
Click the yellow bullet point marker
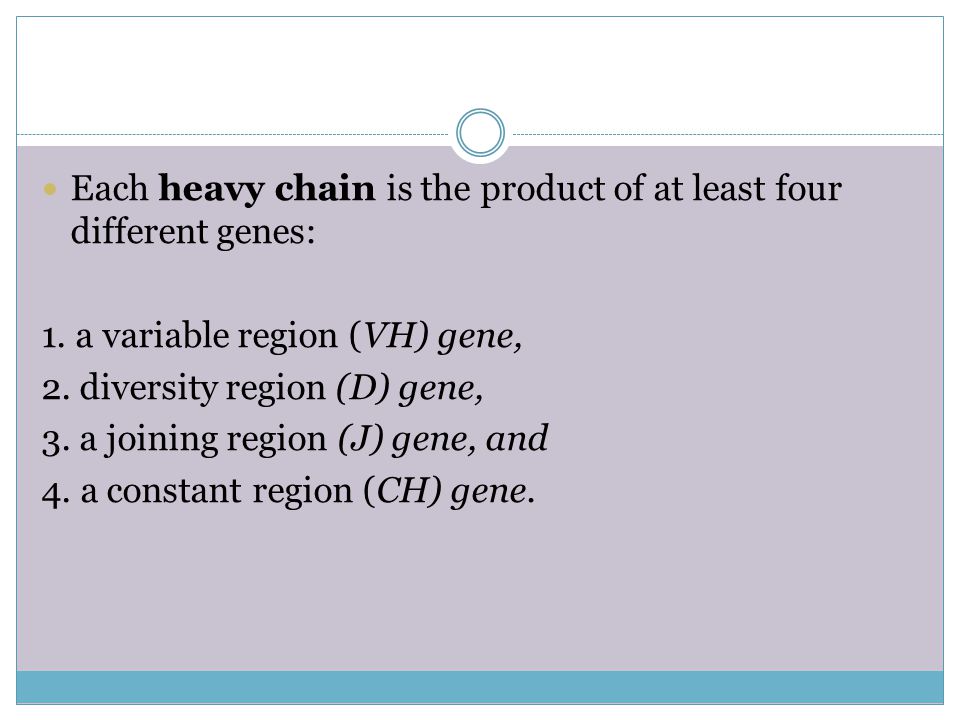pos(51,189)
